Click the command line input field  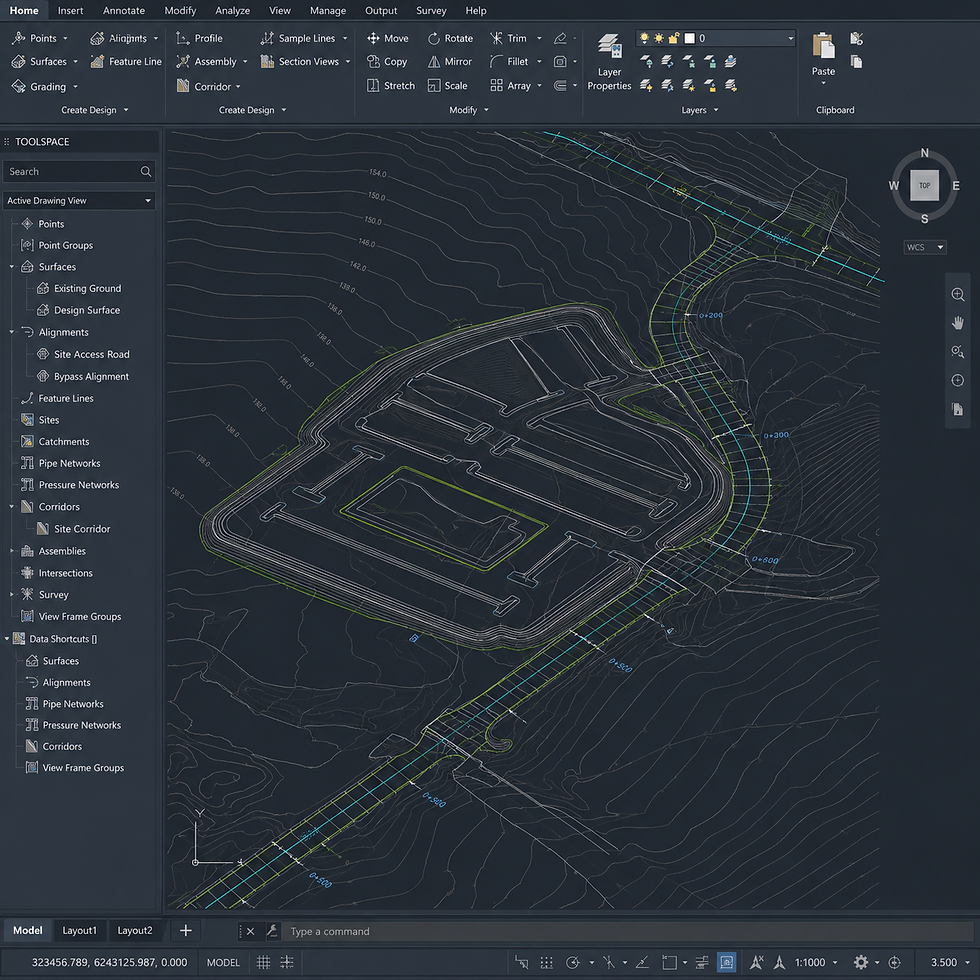(628, 931)
